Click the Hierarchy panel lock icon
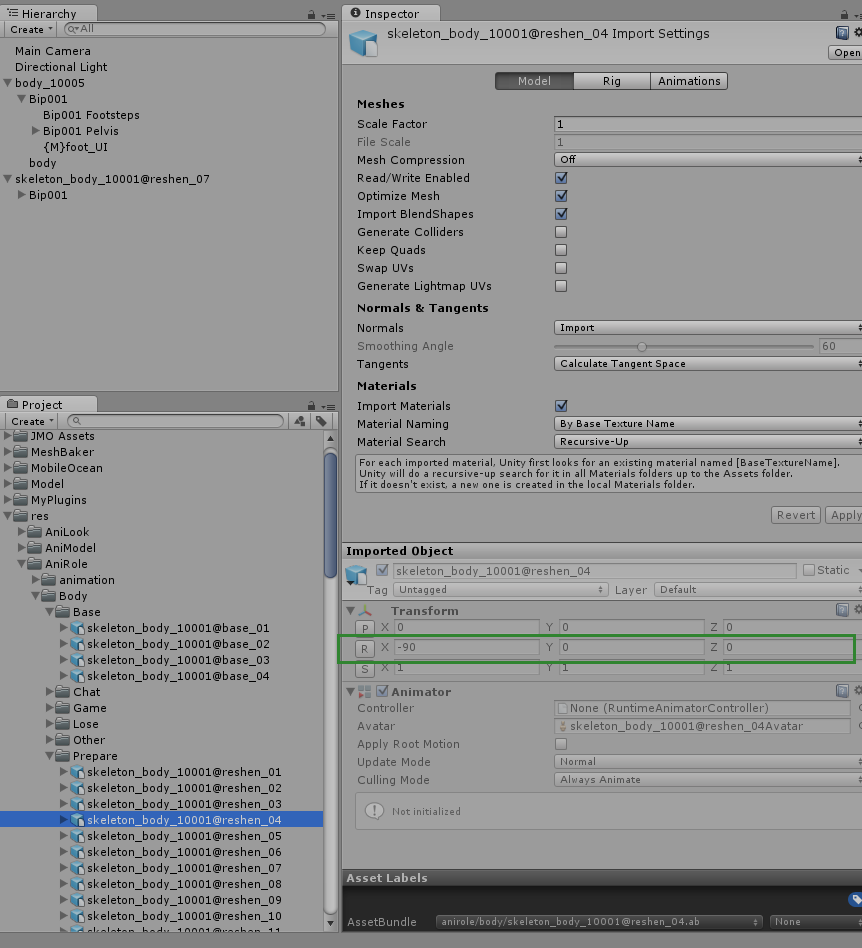This screenshot has height=948, width=862. (313, 14)
